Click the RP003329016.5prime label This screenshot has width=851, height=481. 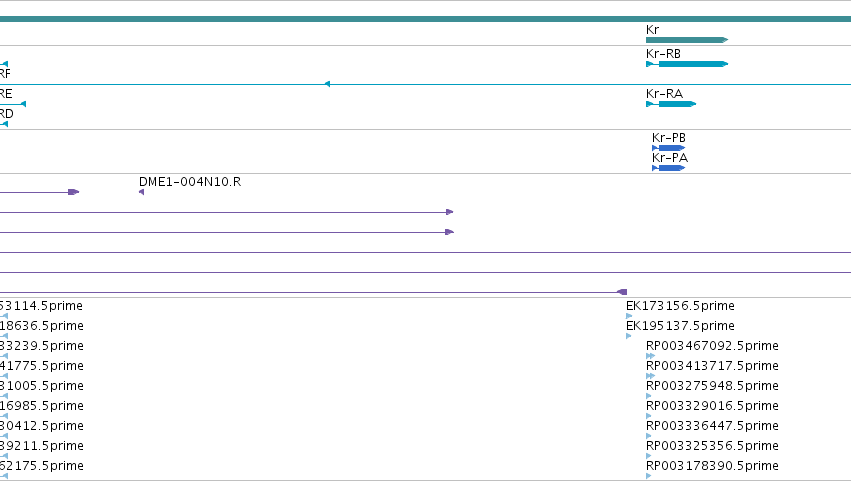pyautogui.click(x=712, y=406)
